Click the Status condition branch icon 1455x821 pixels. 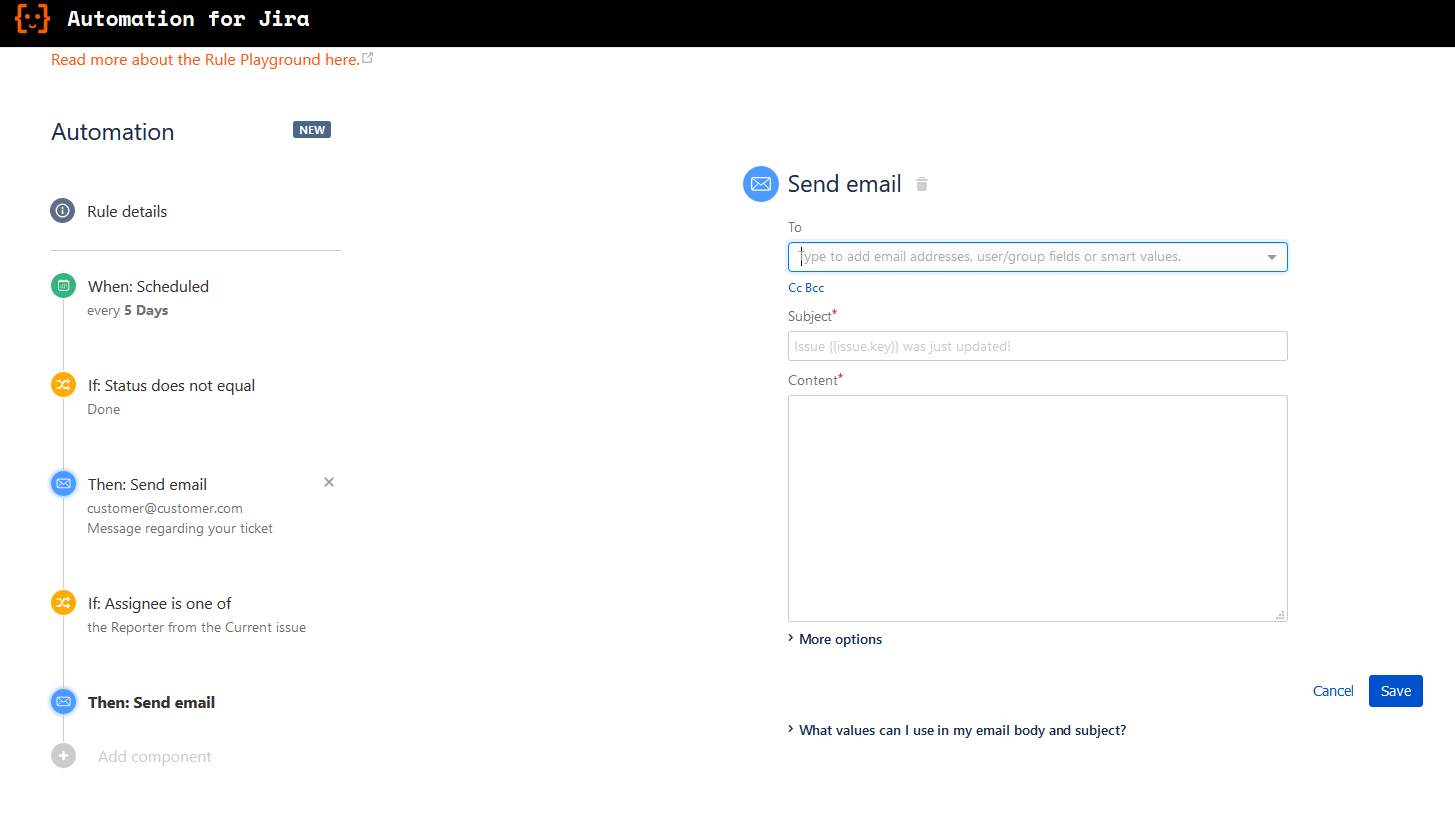pyautogui.click(x=63, y=384)
